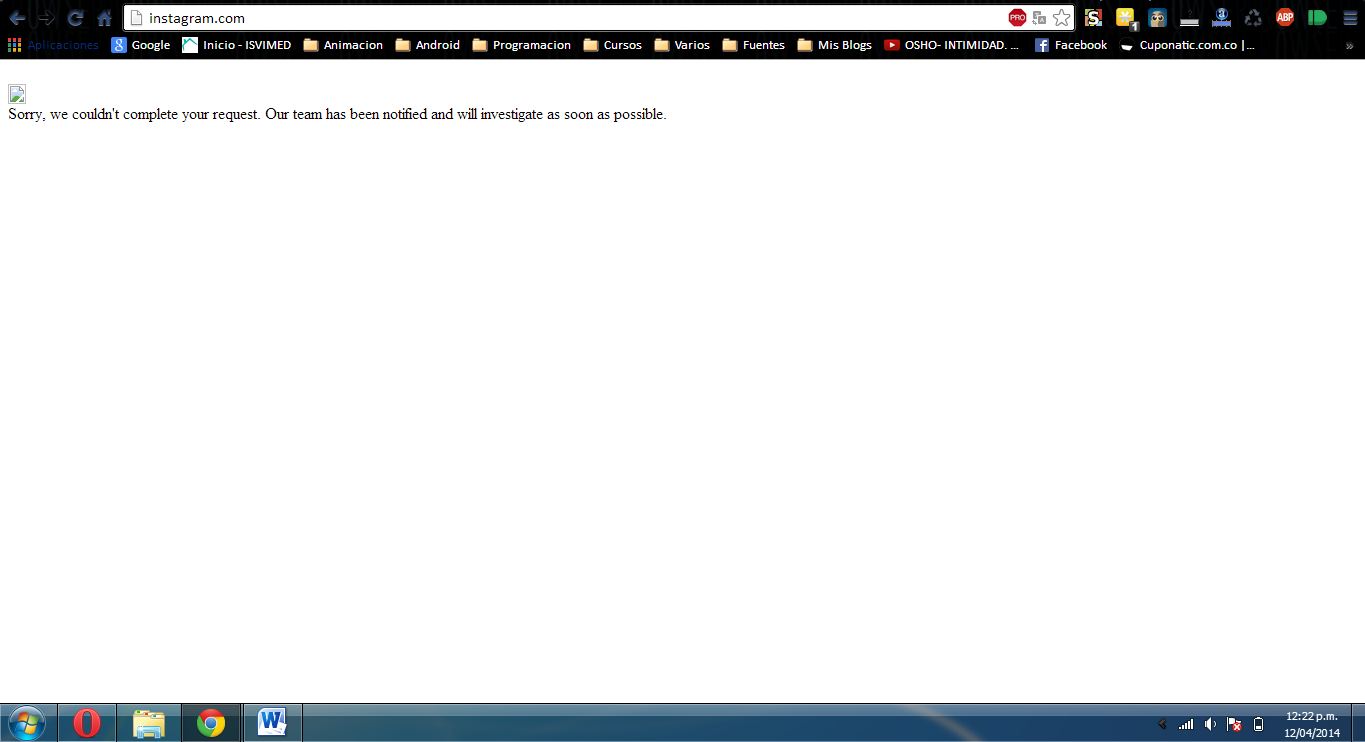
Task: Open the Facebook bookmark
Action: [1071, 45]
